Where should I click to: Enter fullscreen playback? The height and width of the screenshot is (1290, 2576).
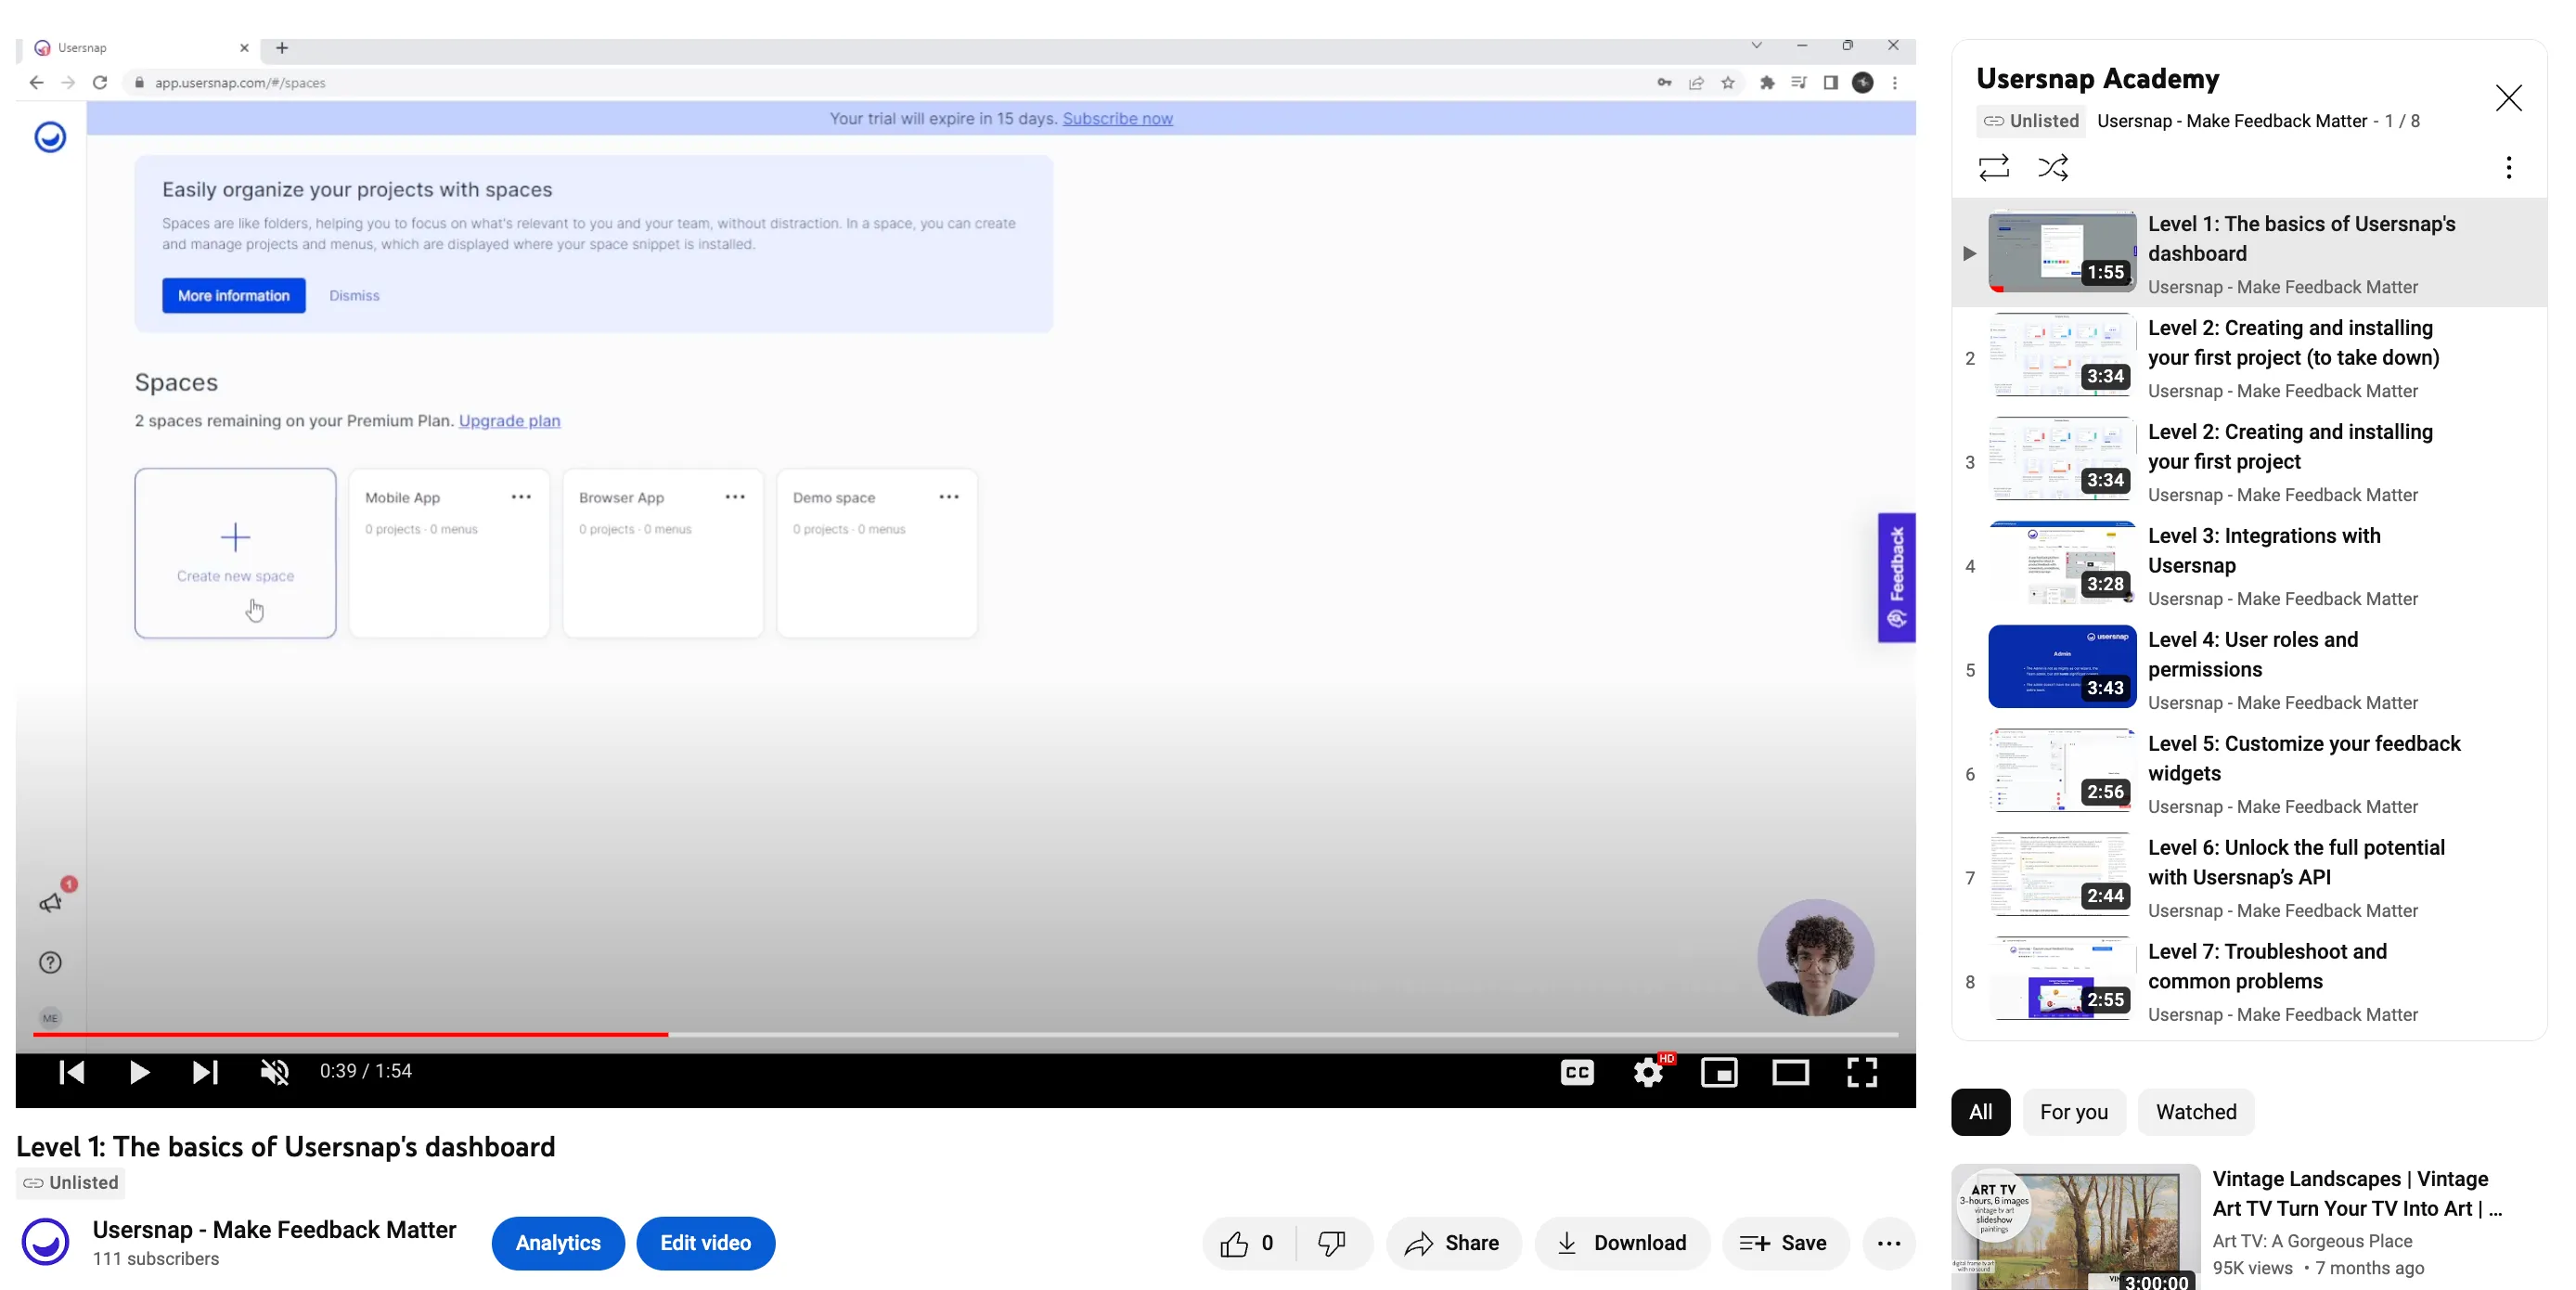point(1862,1072)
